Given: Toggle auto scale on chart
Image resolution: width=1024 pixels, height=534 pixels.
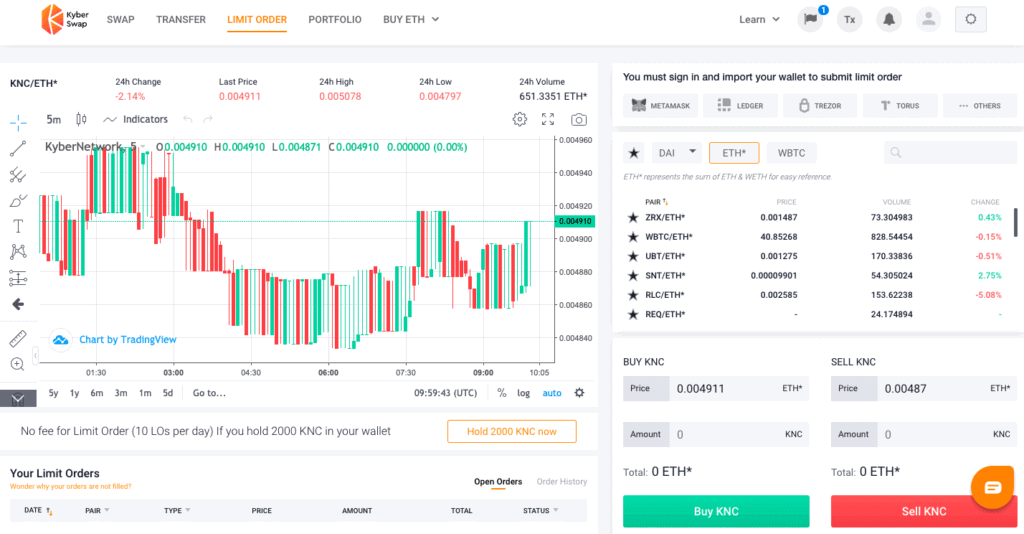Looking at the screenshot, I should [552, 393].
